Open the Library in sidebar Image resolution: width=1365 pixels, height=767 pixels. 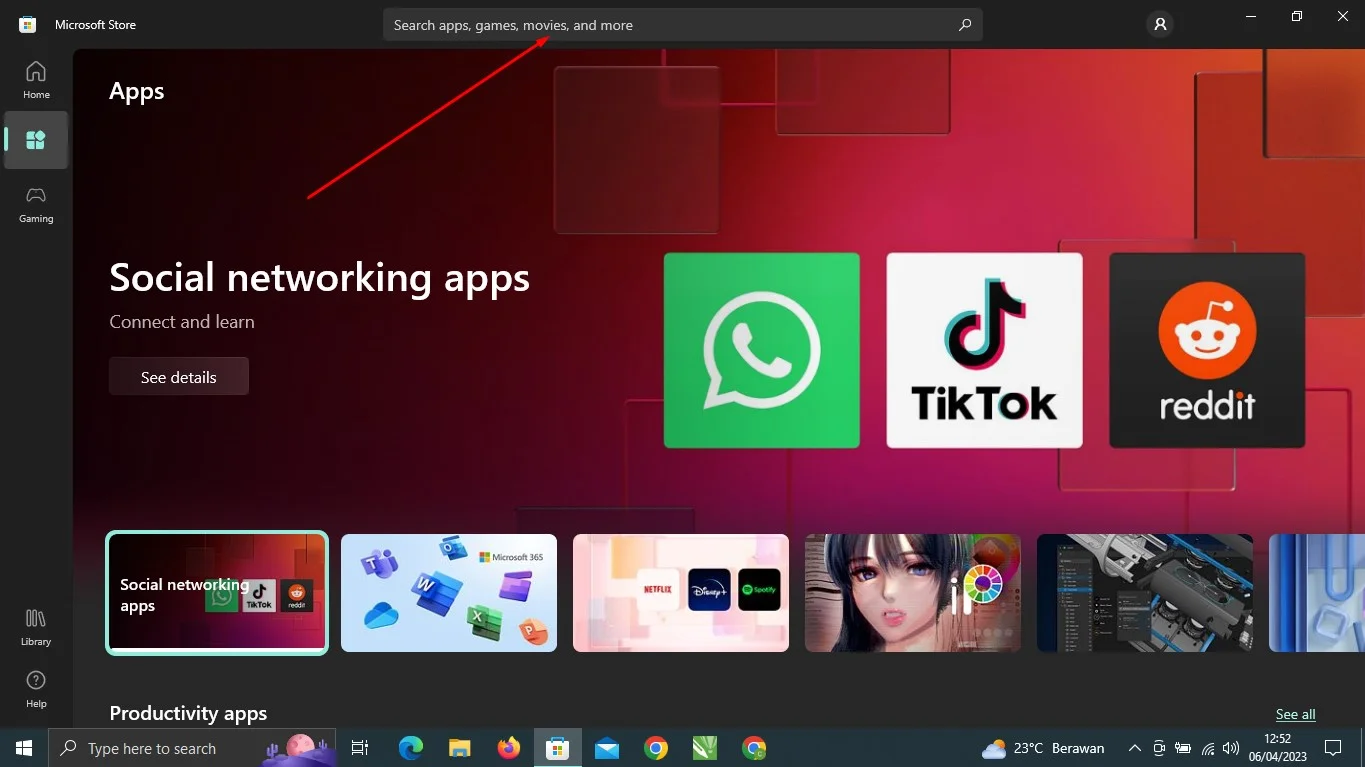point(36,627)
